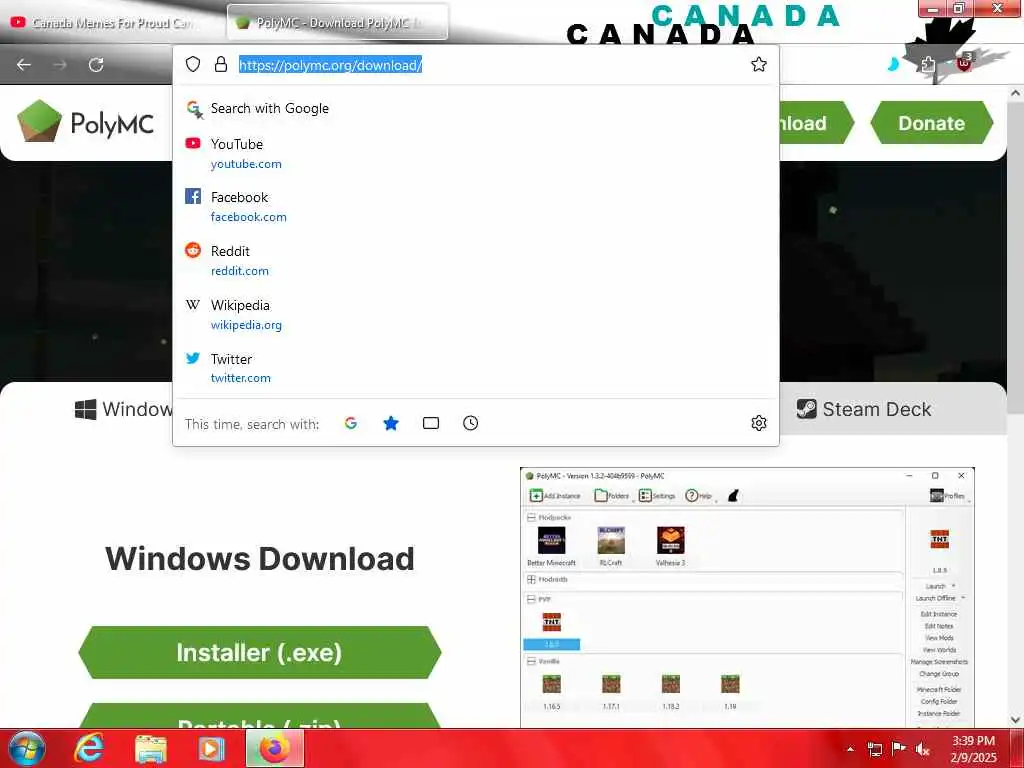
Task: Choose the Wikipedia suggestion
Action: click(475, 314)
